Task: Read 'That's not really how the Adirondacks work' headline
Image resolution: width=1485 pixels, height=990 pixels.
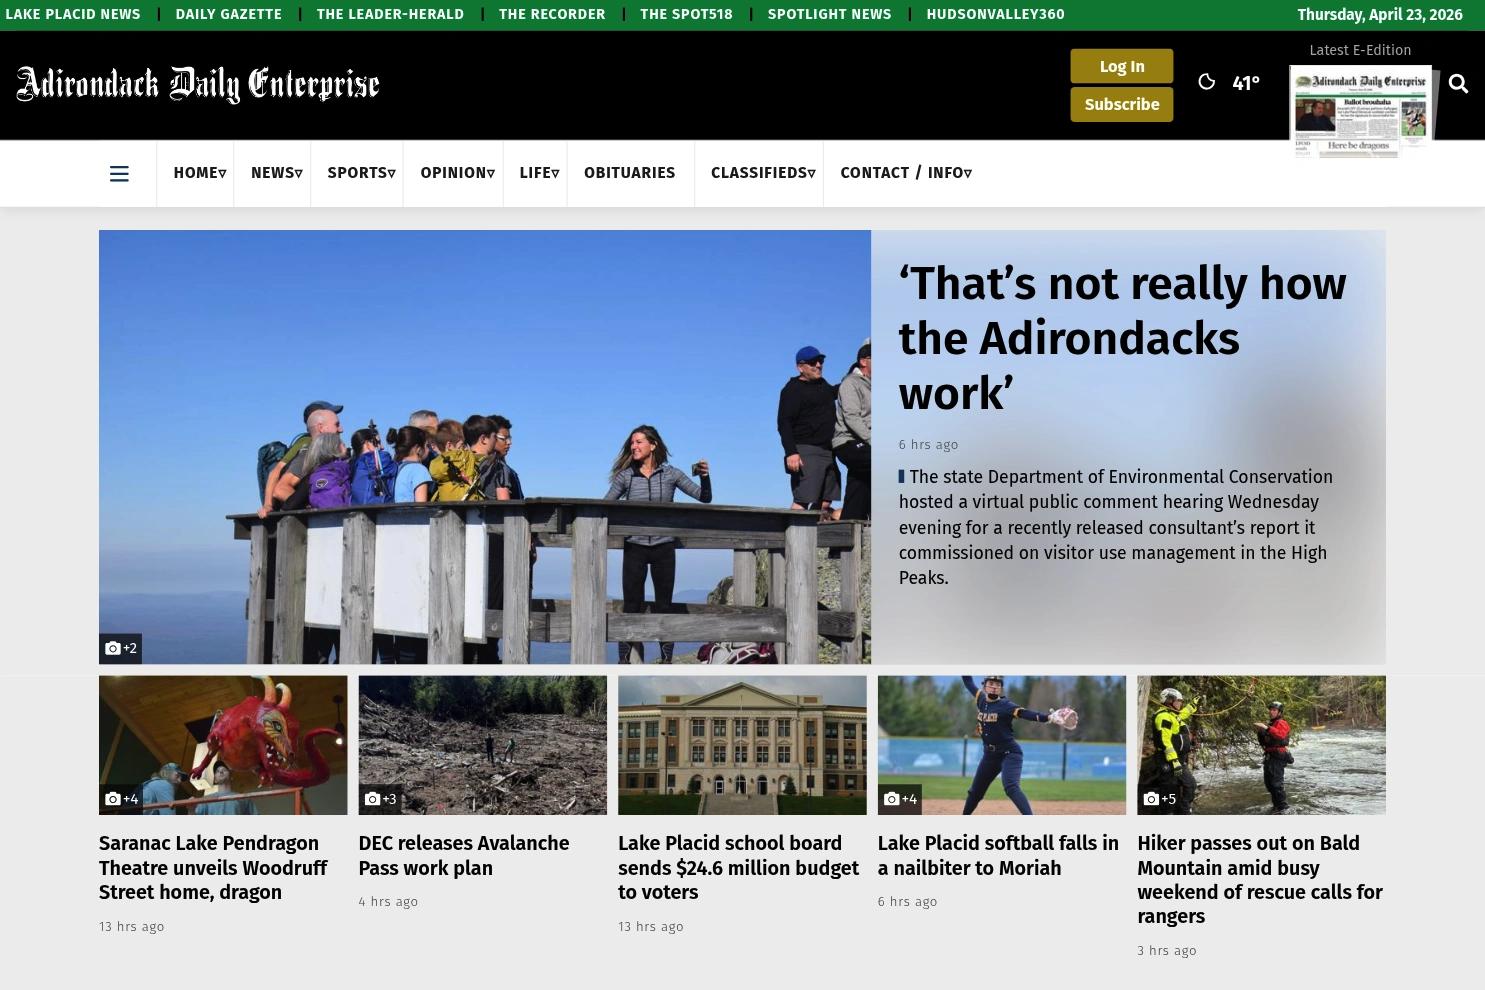Action: click(x=1122, y=339)
